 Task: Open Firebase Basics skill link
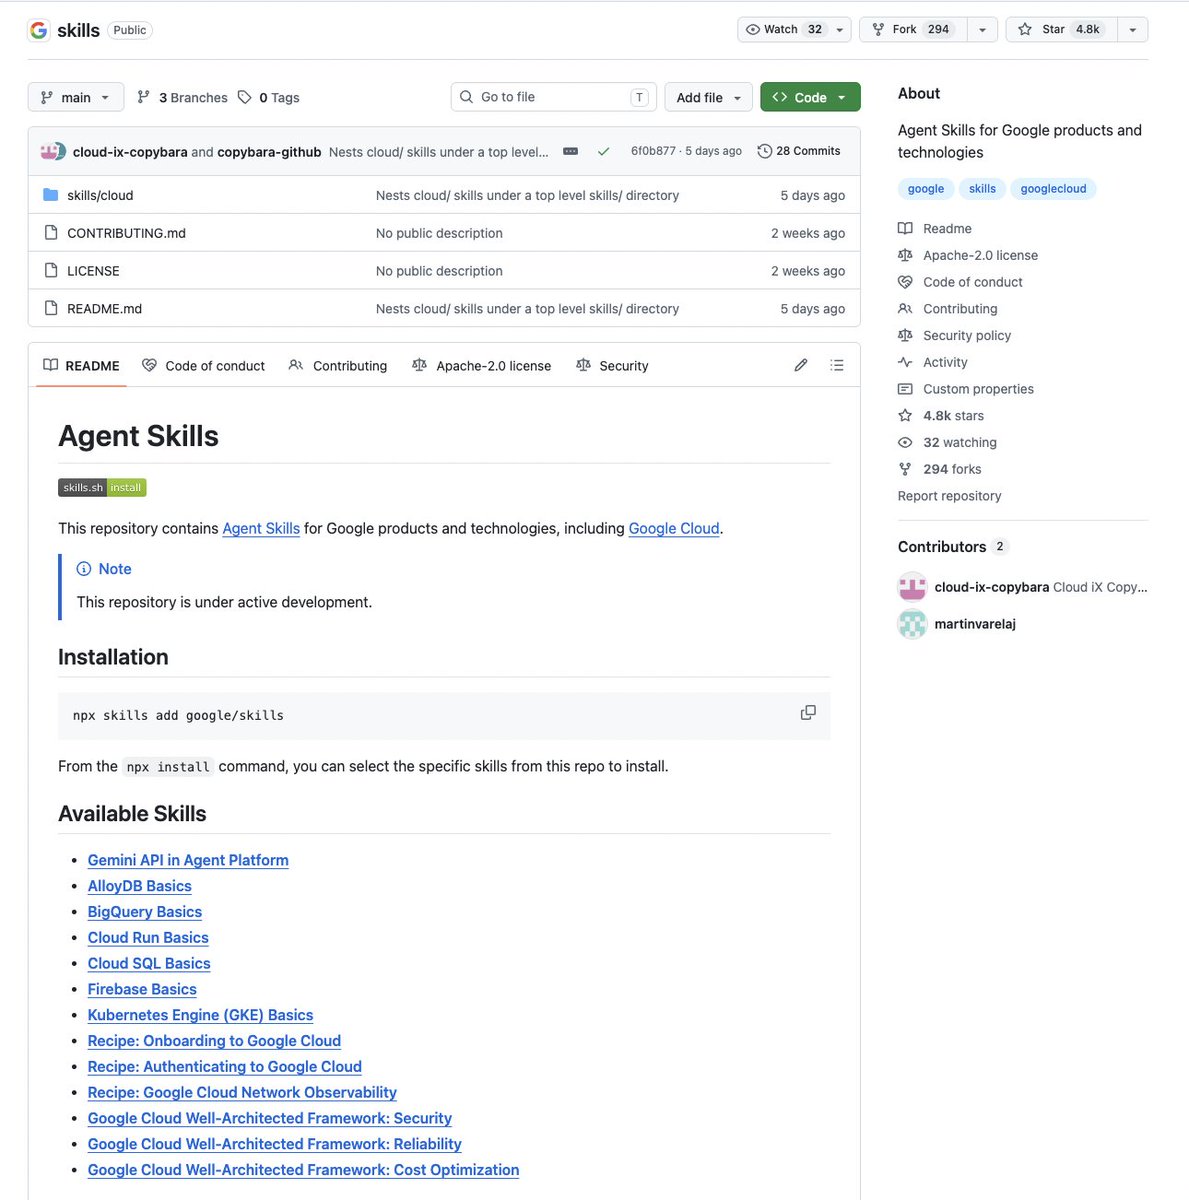[x=142, y=990]
